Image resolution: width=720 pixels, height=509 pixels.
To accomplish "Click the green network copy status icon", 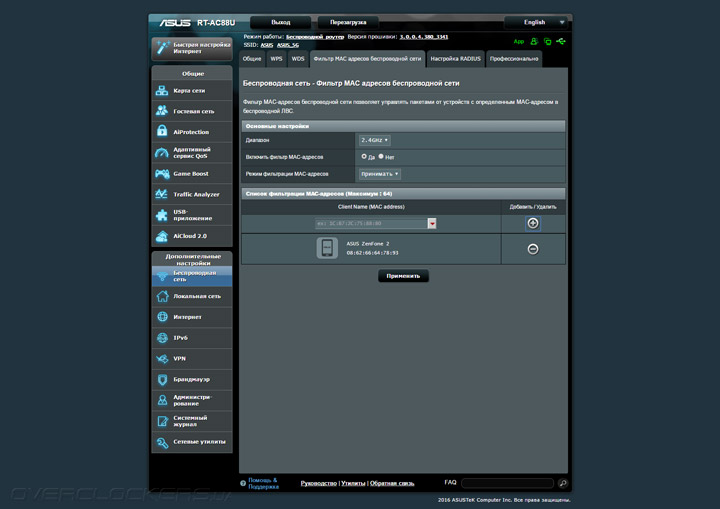I will pos(547,41).
